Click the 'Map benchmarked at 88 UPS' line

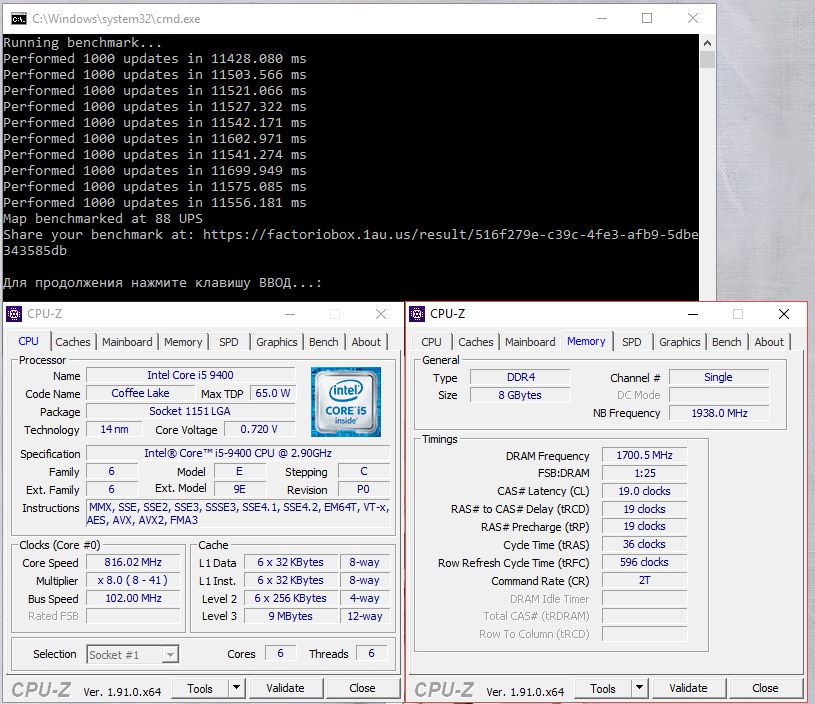point(103,218)
